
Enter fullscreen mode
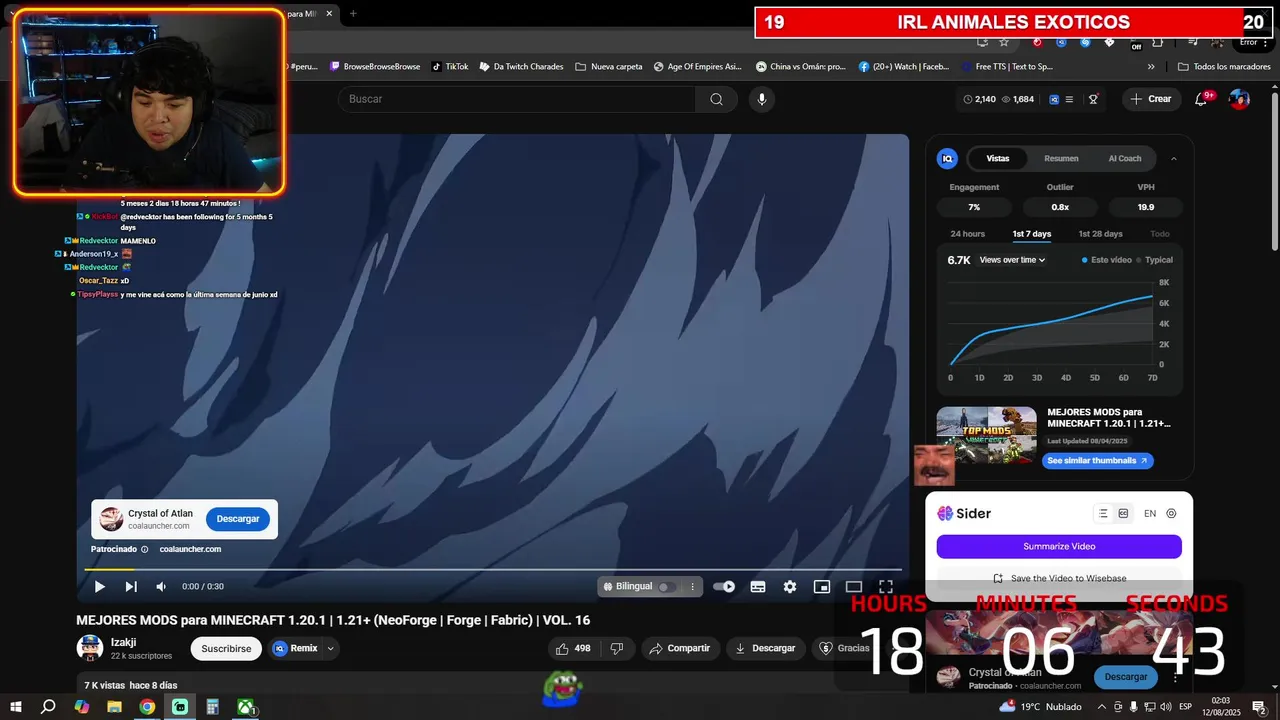coord(886,587)
